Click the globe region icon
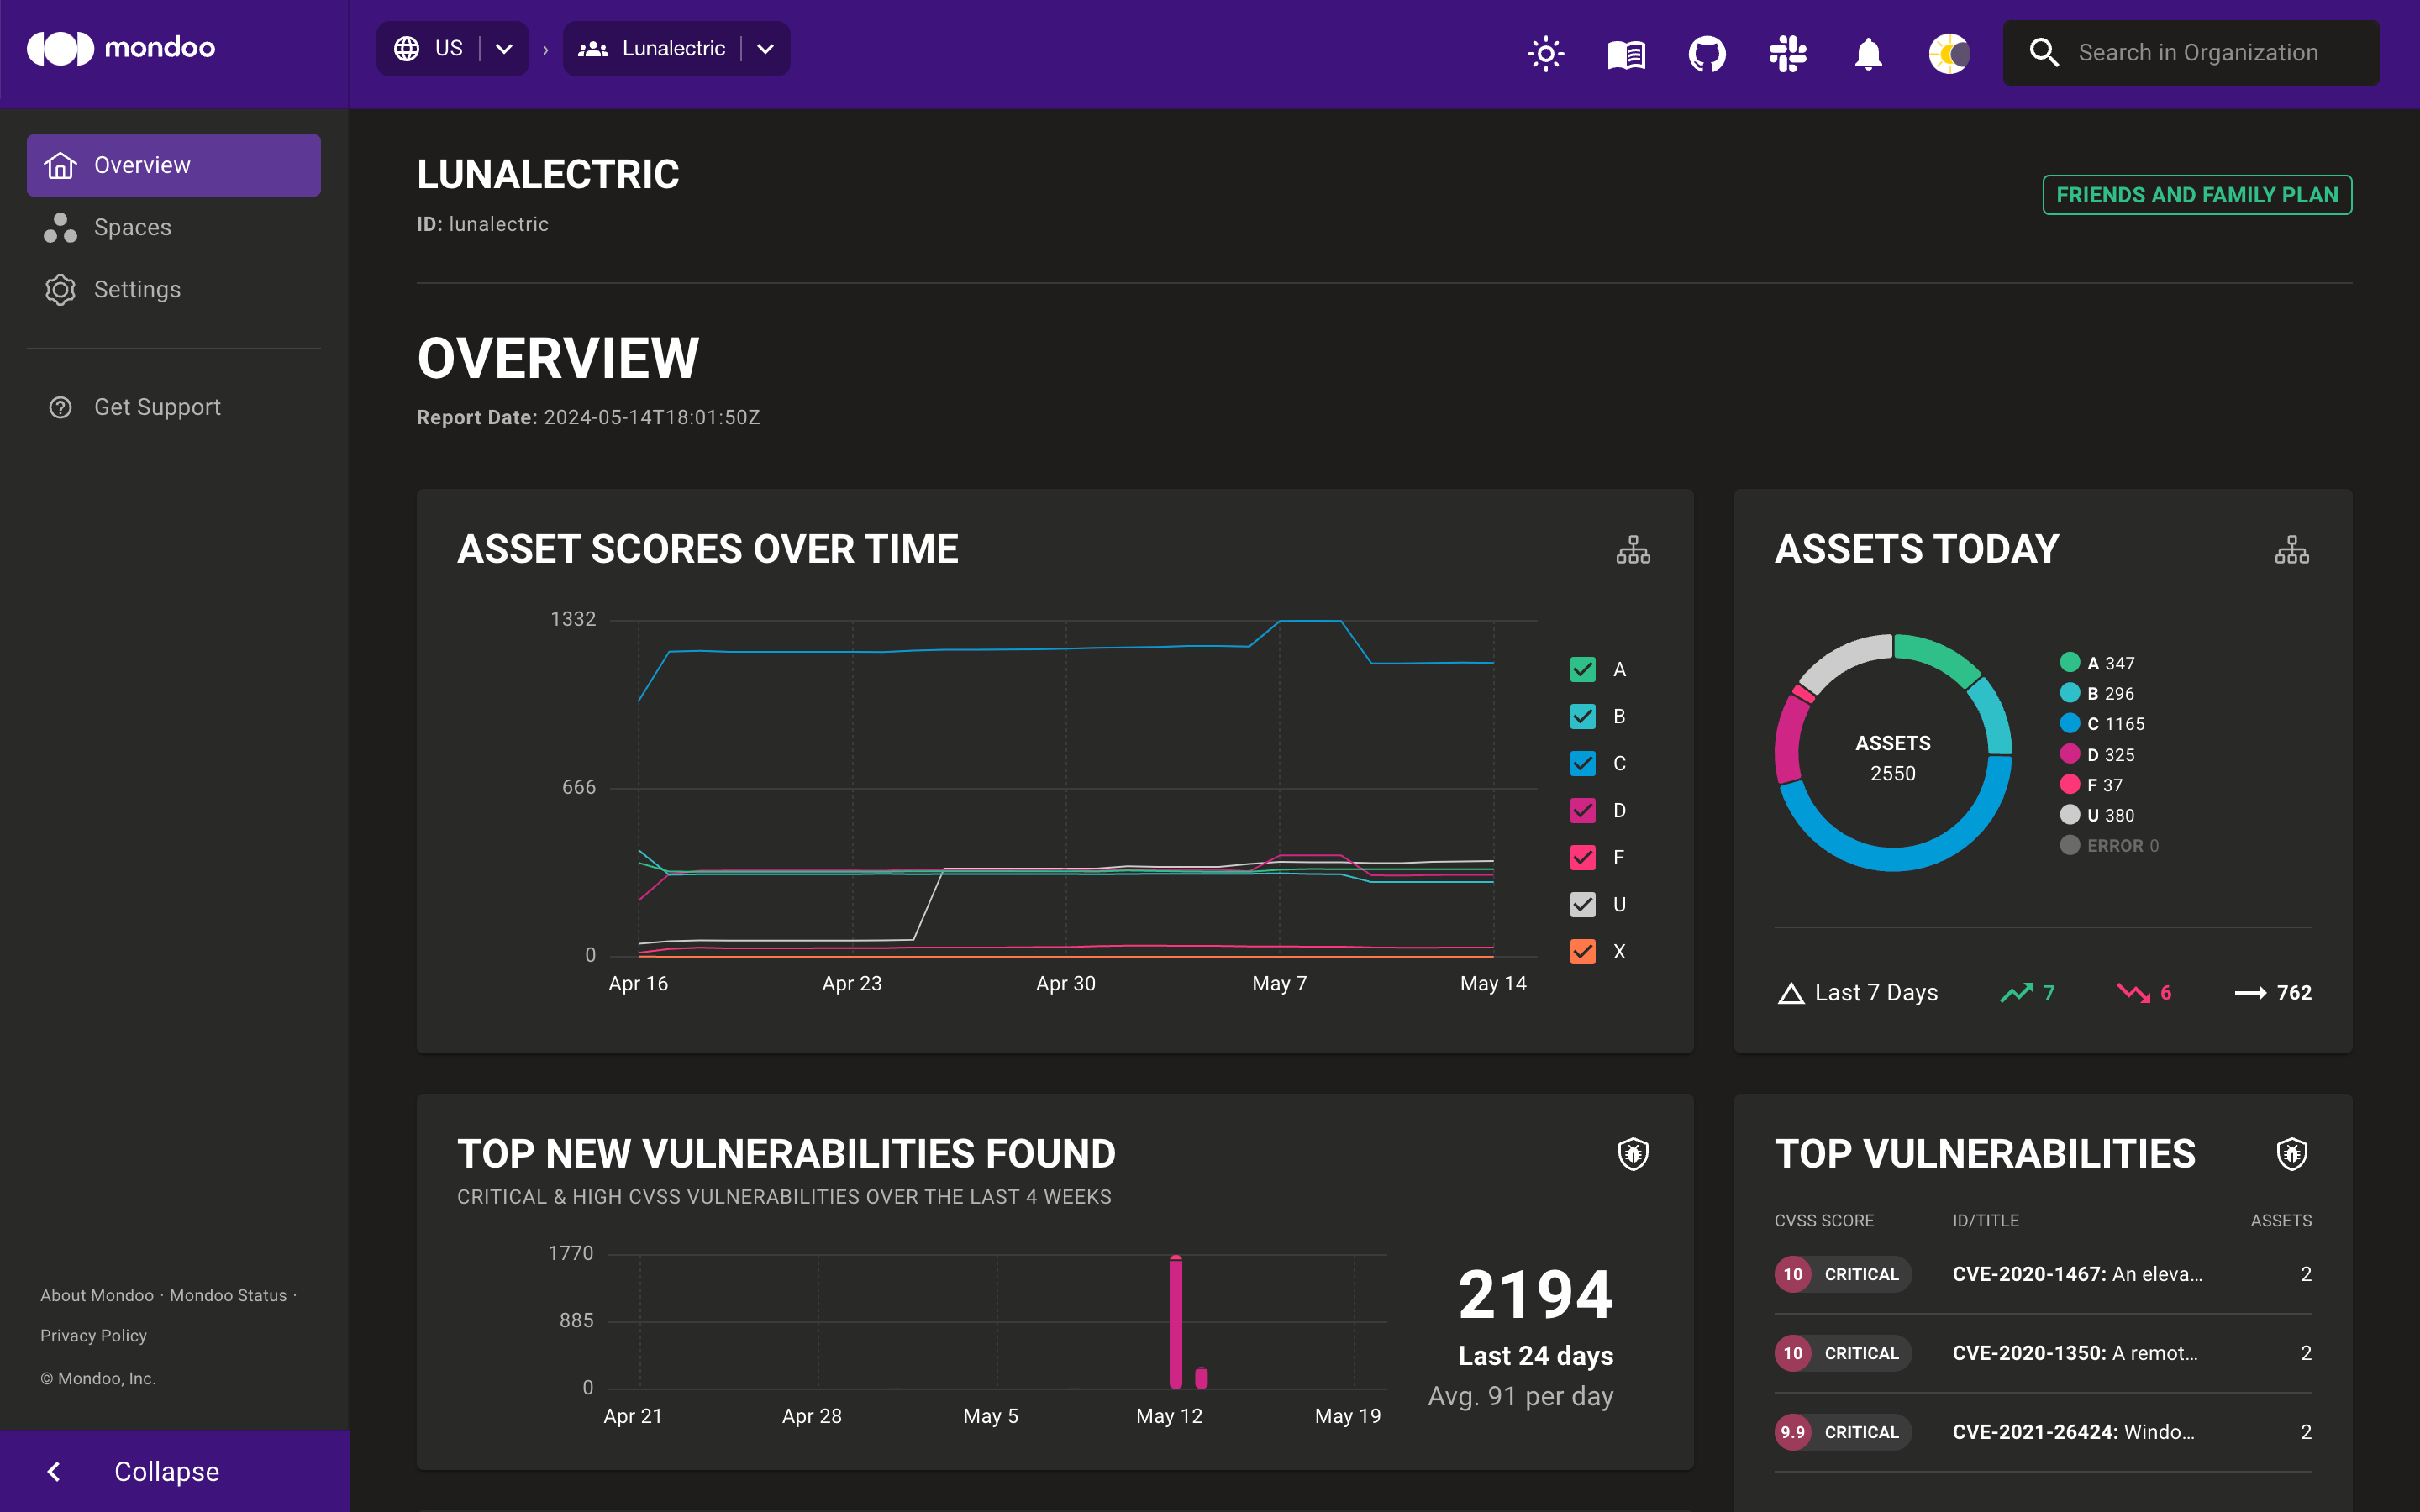 (x=406, y=48)
